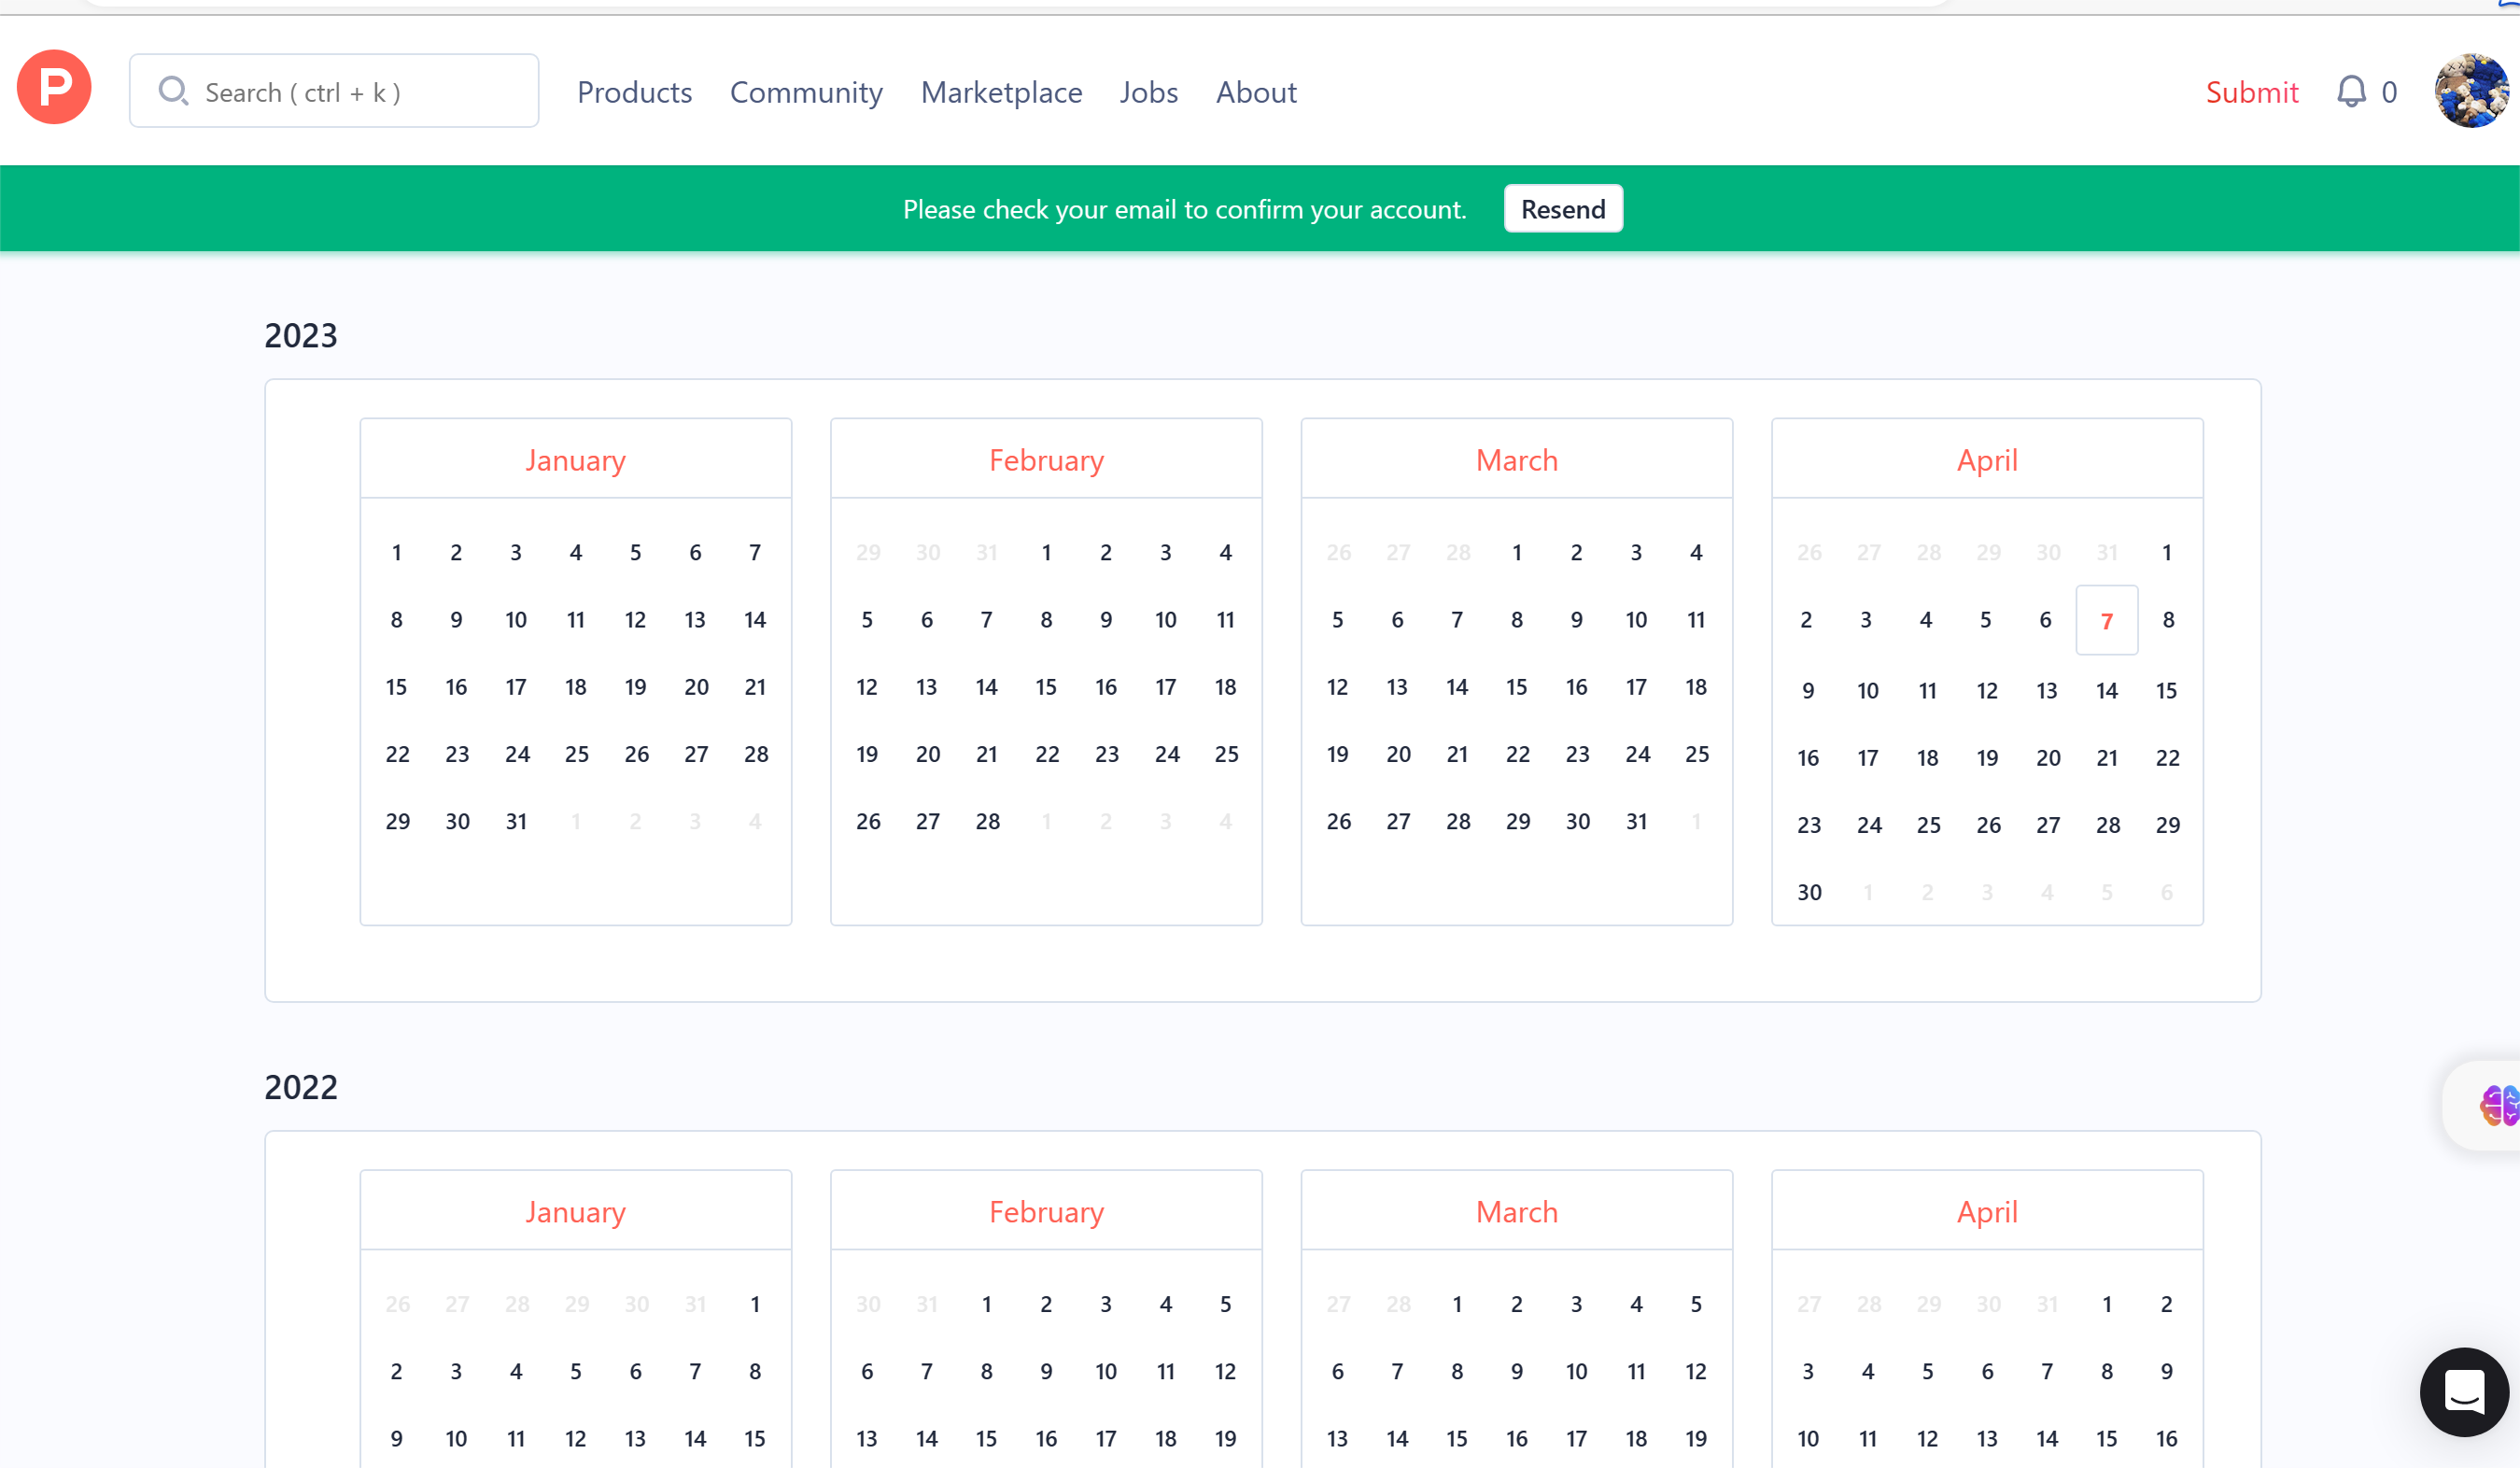Select highlighted April 7, 2023

[2106, 621]
